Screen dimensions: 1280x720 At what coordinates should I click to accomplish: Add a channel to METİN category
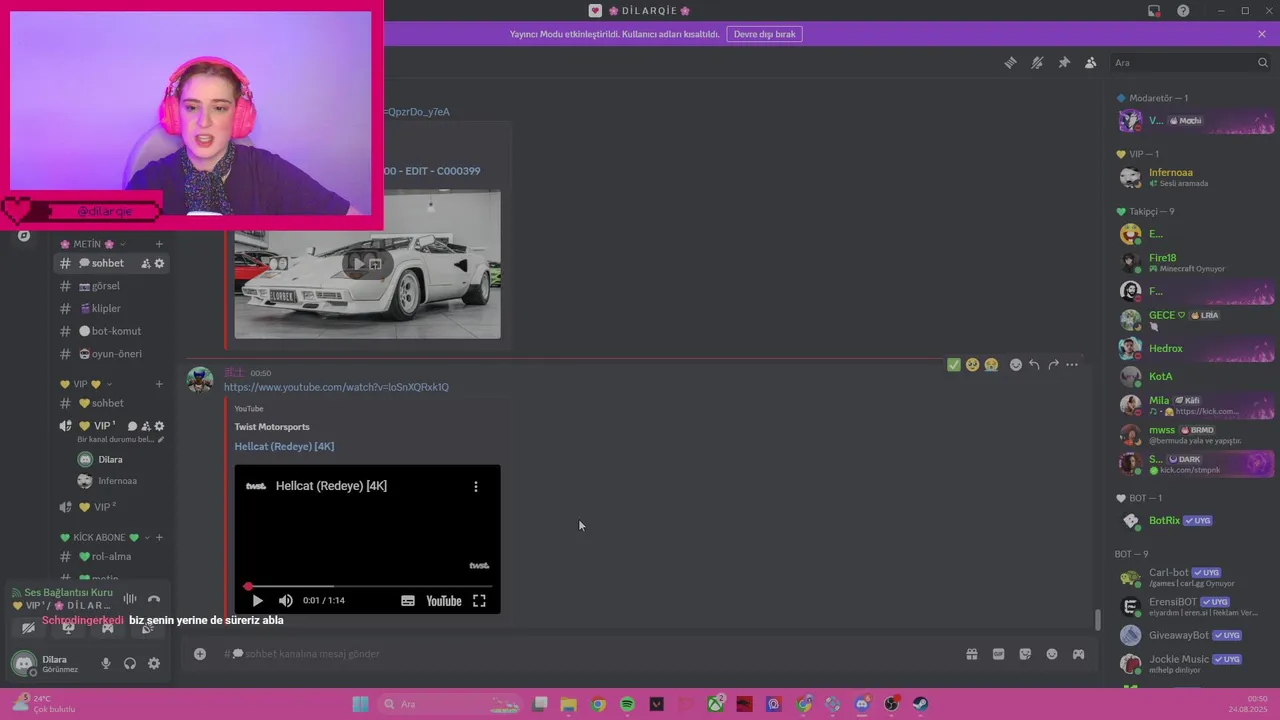[159, 244]
